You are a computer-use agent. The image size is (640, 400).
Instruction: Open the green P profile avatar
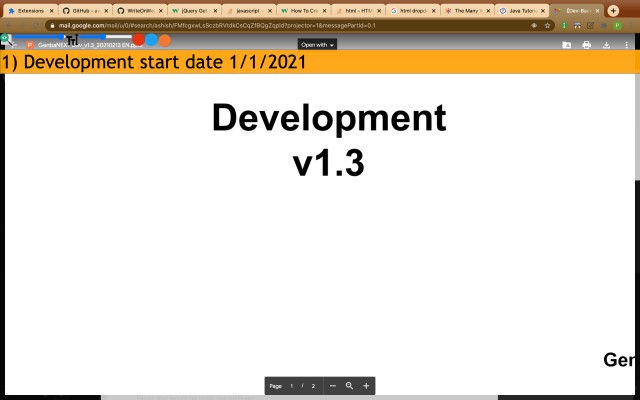pyautogui.click(x=618, y=25)
